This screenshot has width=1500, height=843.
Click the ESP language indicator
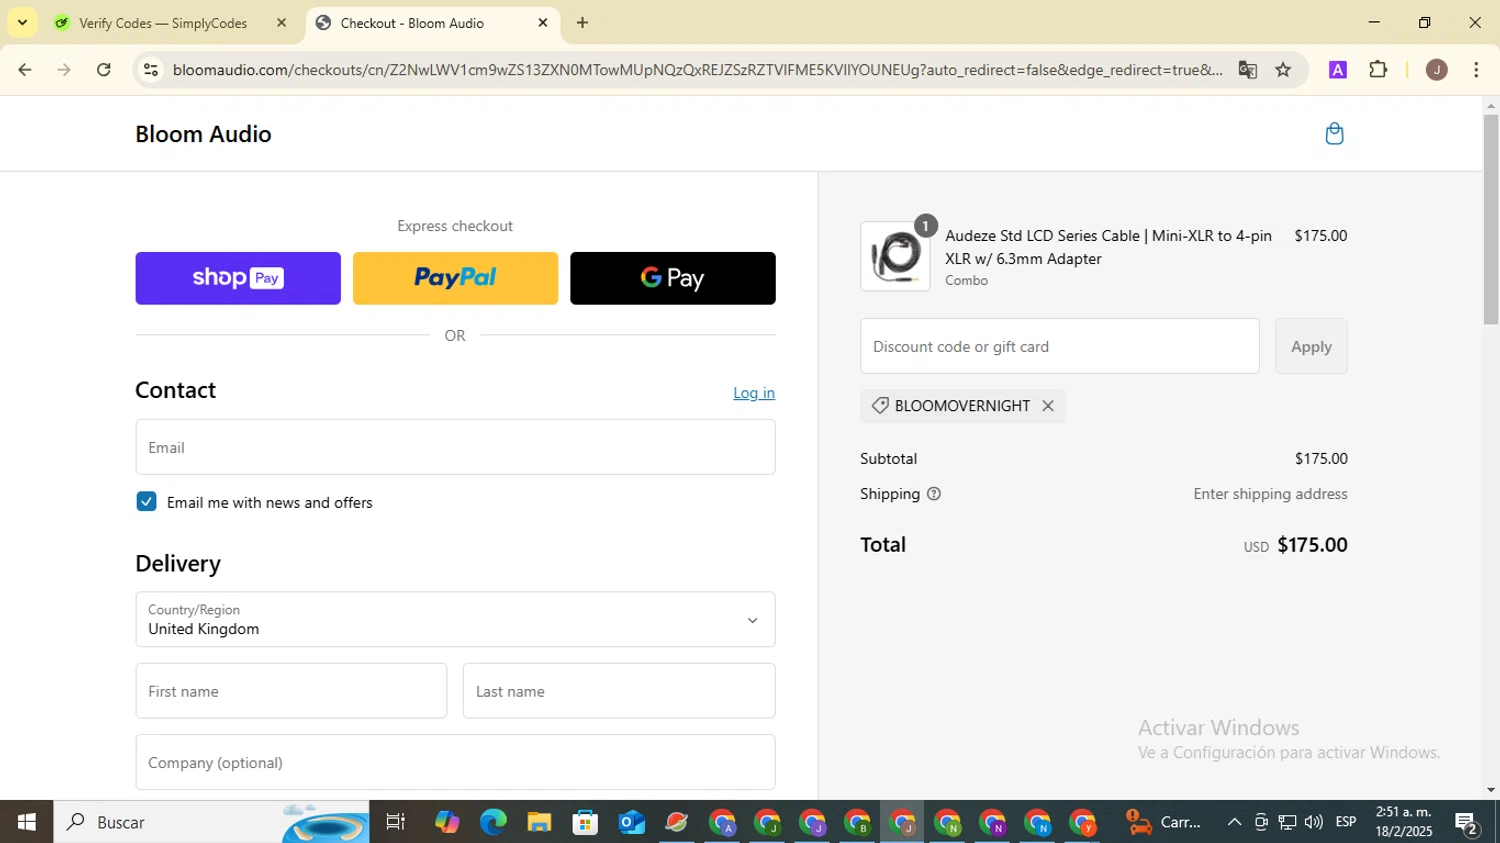point(1346,822)
